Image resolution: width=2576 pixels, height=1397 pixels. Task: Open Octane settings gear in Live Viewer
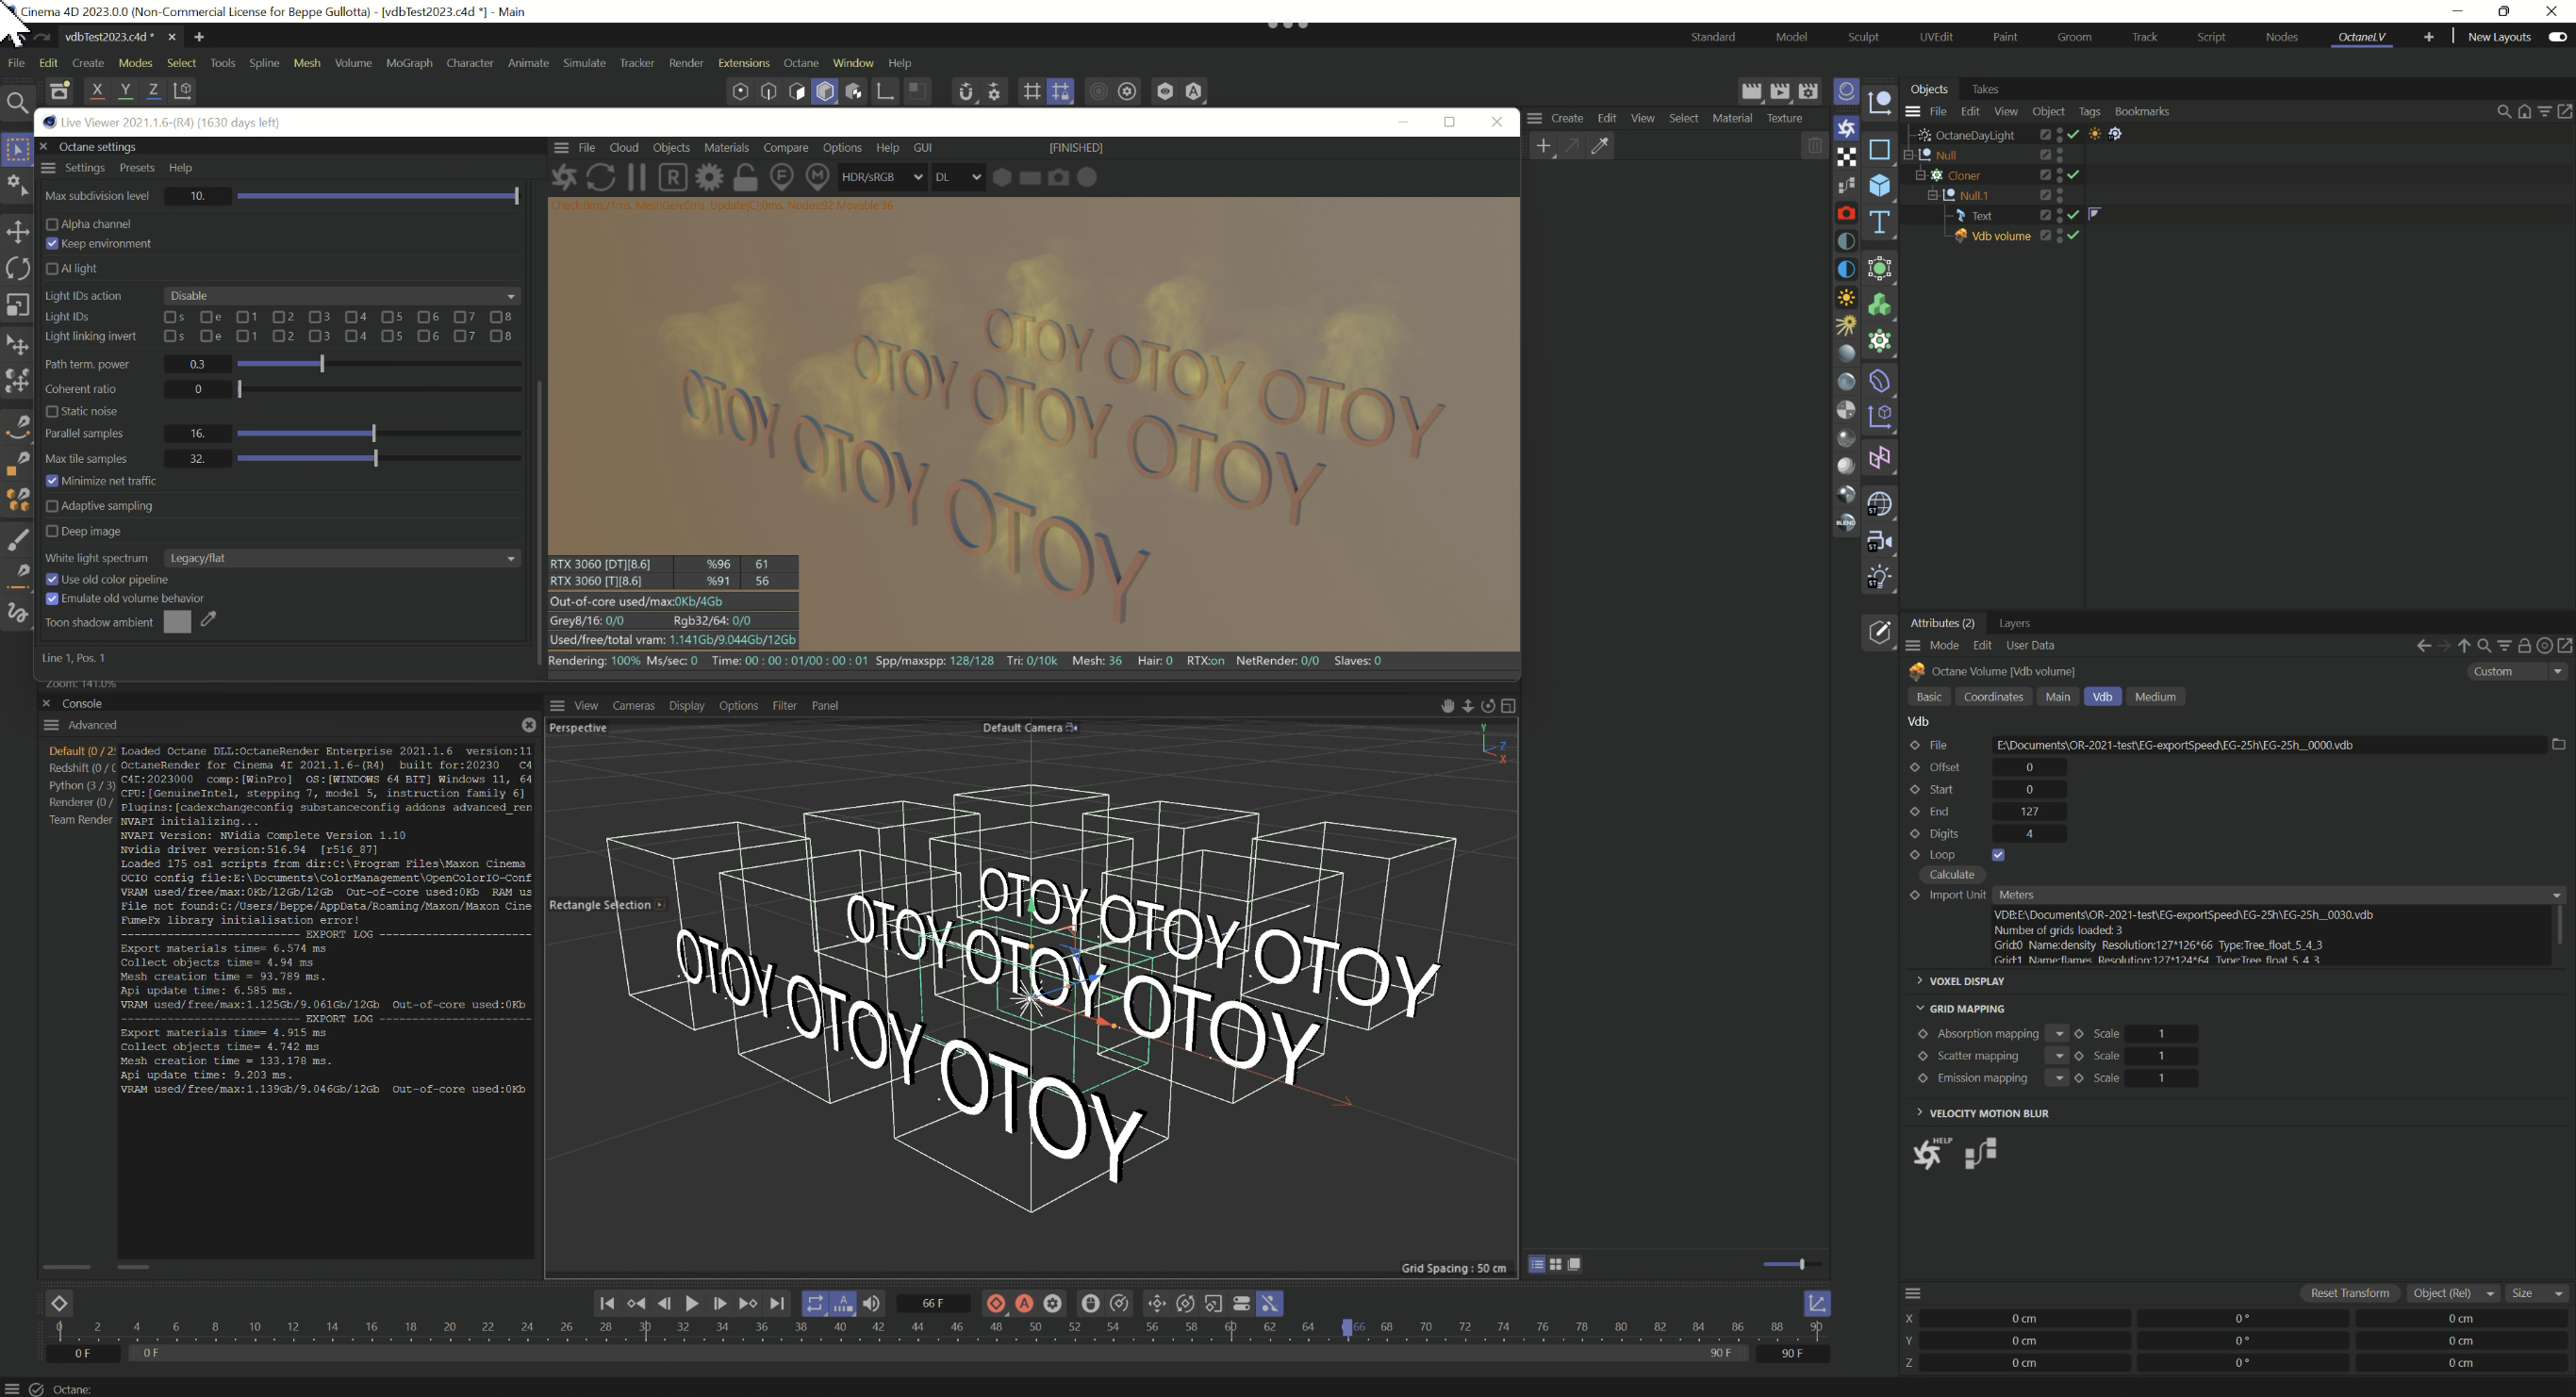(710, 177)
